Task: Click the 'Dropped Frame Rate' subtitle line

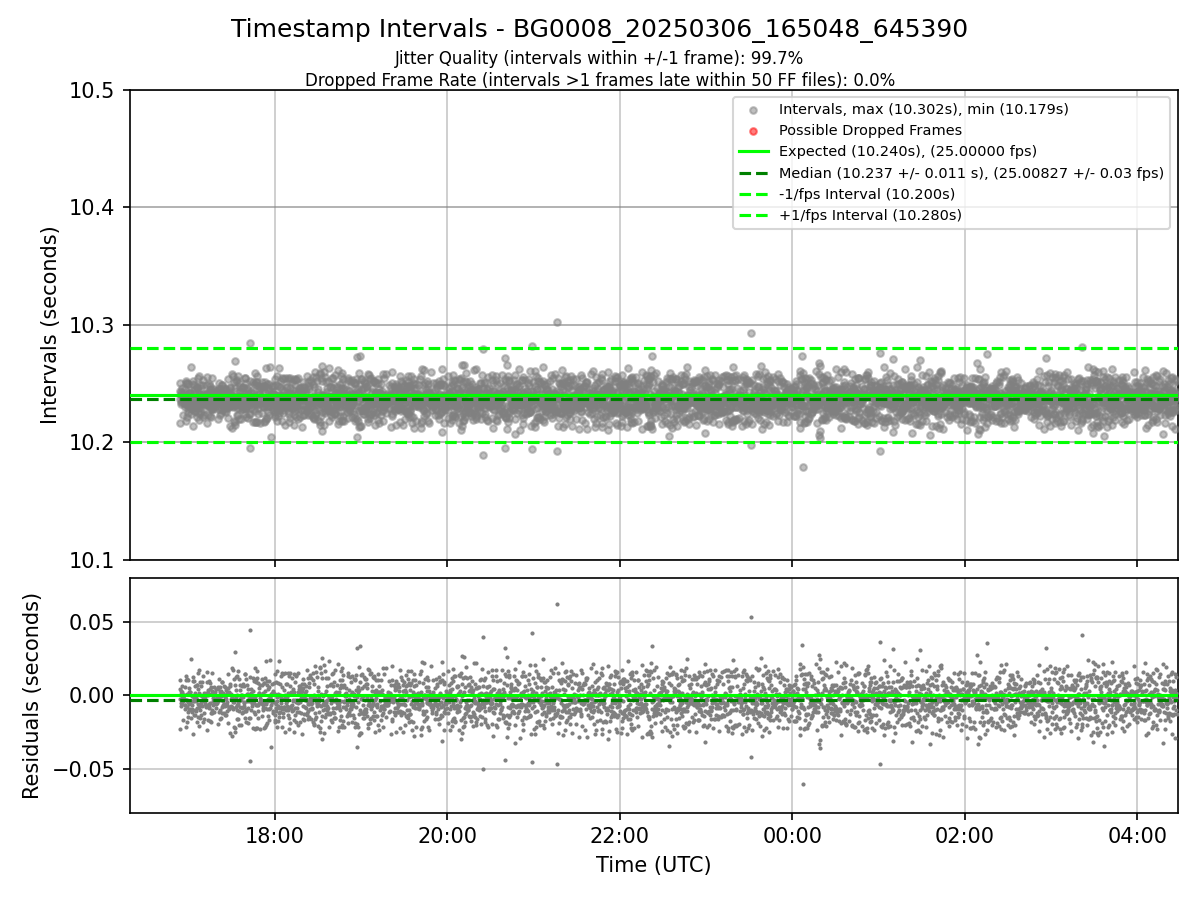Action: (x=599, y=80)
